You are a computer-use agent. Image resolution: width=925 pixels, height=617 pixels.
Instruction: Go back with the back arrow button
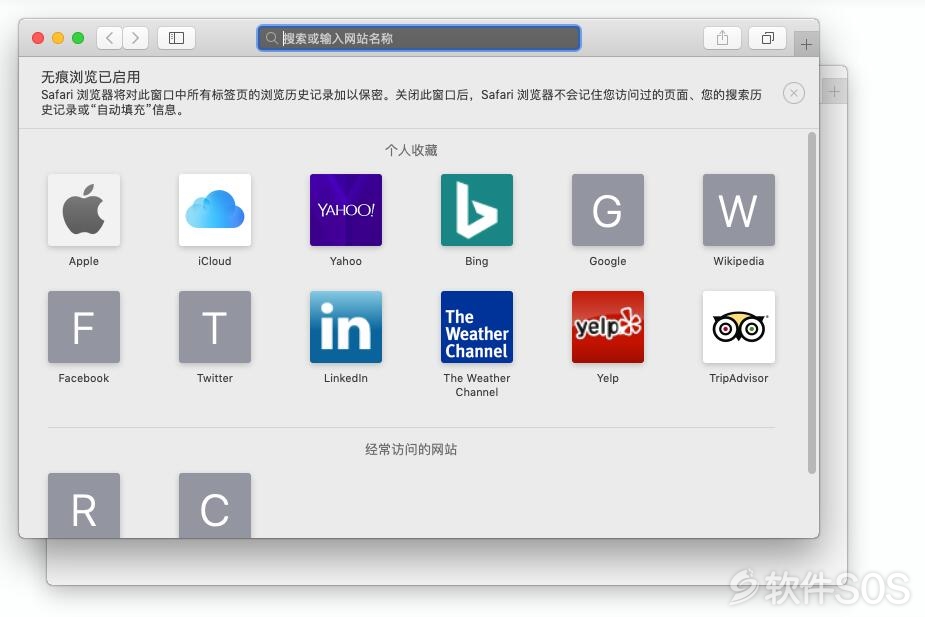coord(110,38)
